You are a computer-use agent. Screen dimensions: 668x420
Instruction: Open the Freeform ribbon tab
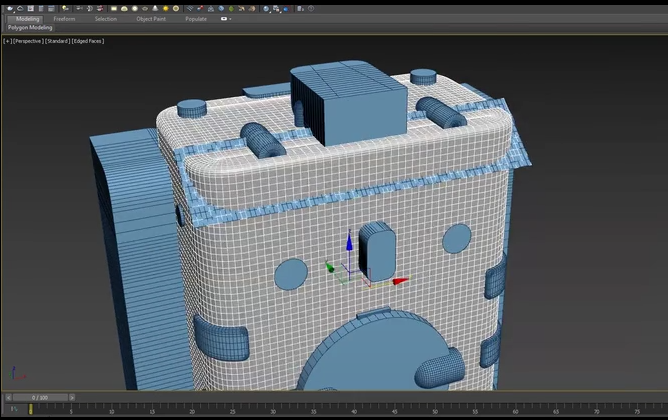click(65, 18)
